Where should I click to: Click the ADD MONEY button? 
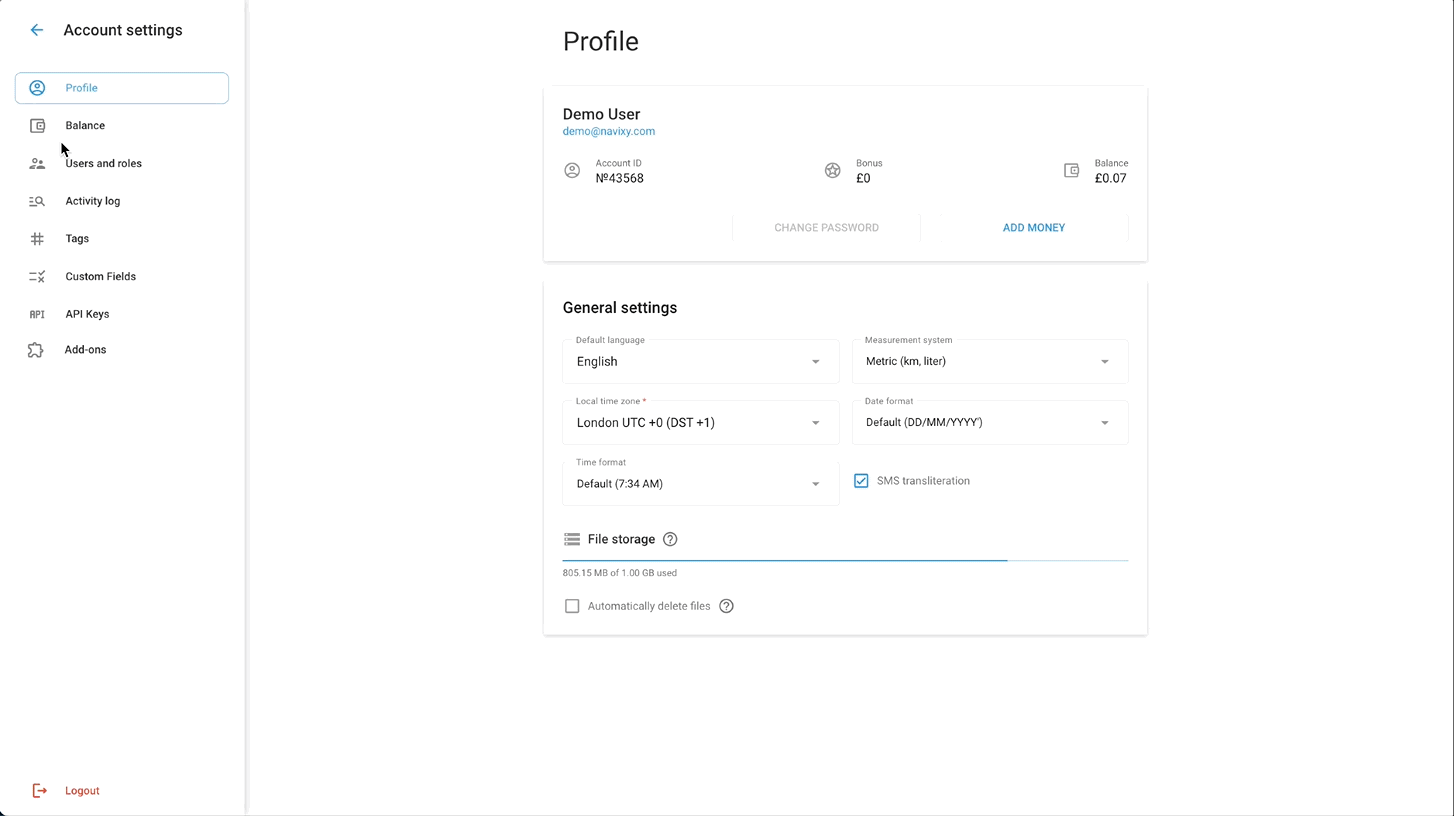point(1034,228)
